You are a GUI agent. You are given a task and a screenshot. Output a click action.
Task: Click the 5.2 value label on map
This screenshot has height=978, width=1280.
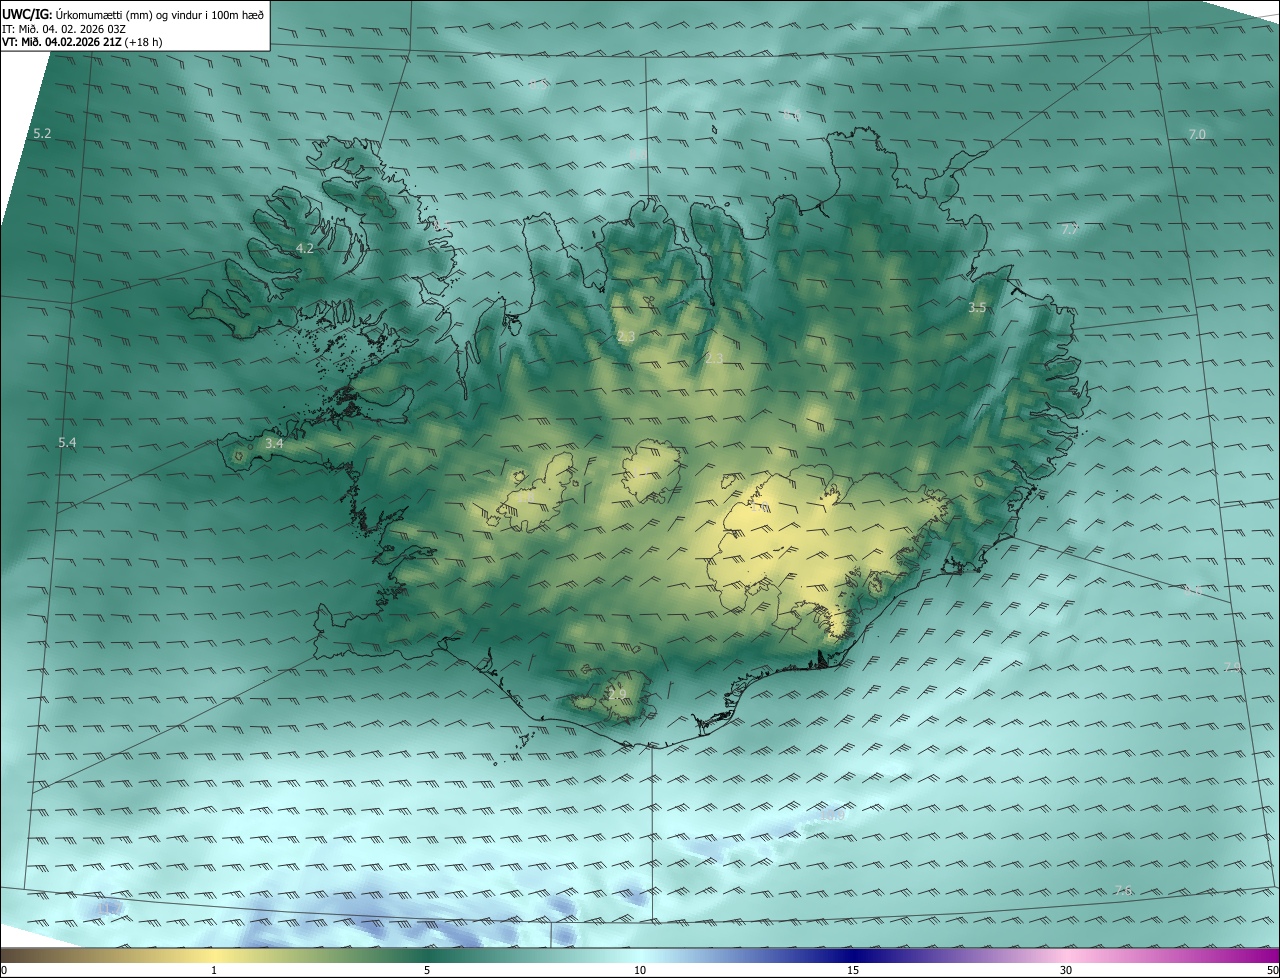pos(42,133)
